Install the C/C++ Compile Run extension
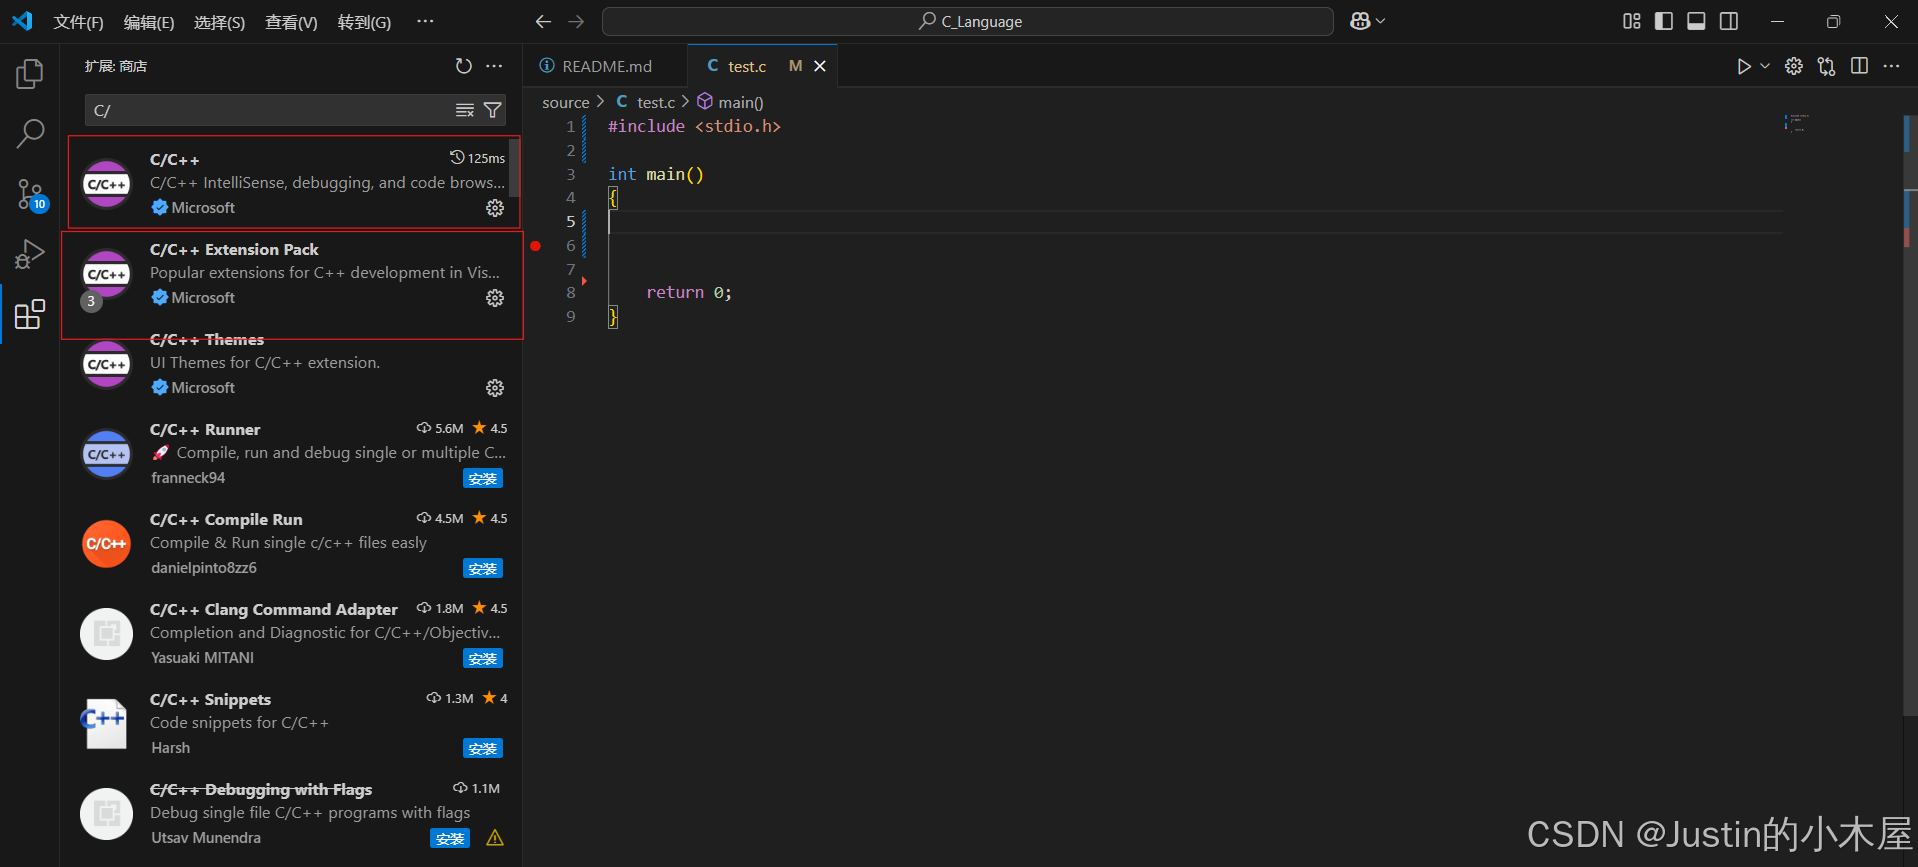 pyautogui.click(x=483, y=569)
